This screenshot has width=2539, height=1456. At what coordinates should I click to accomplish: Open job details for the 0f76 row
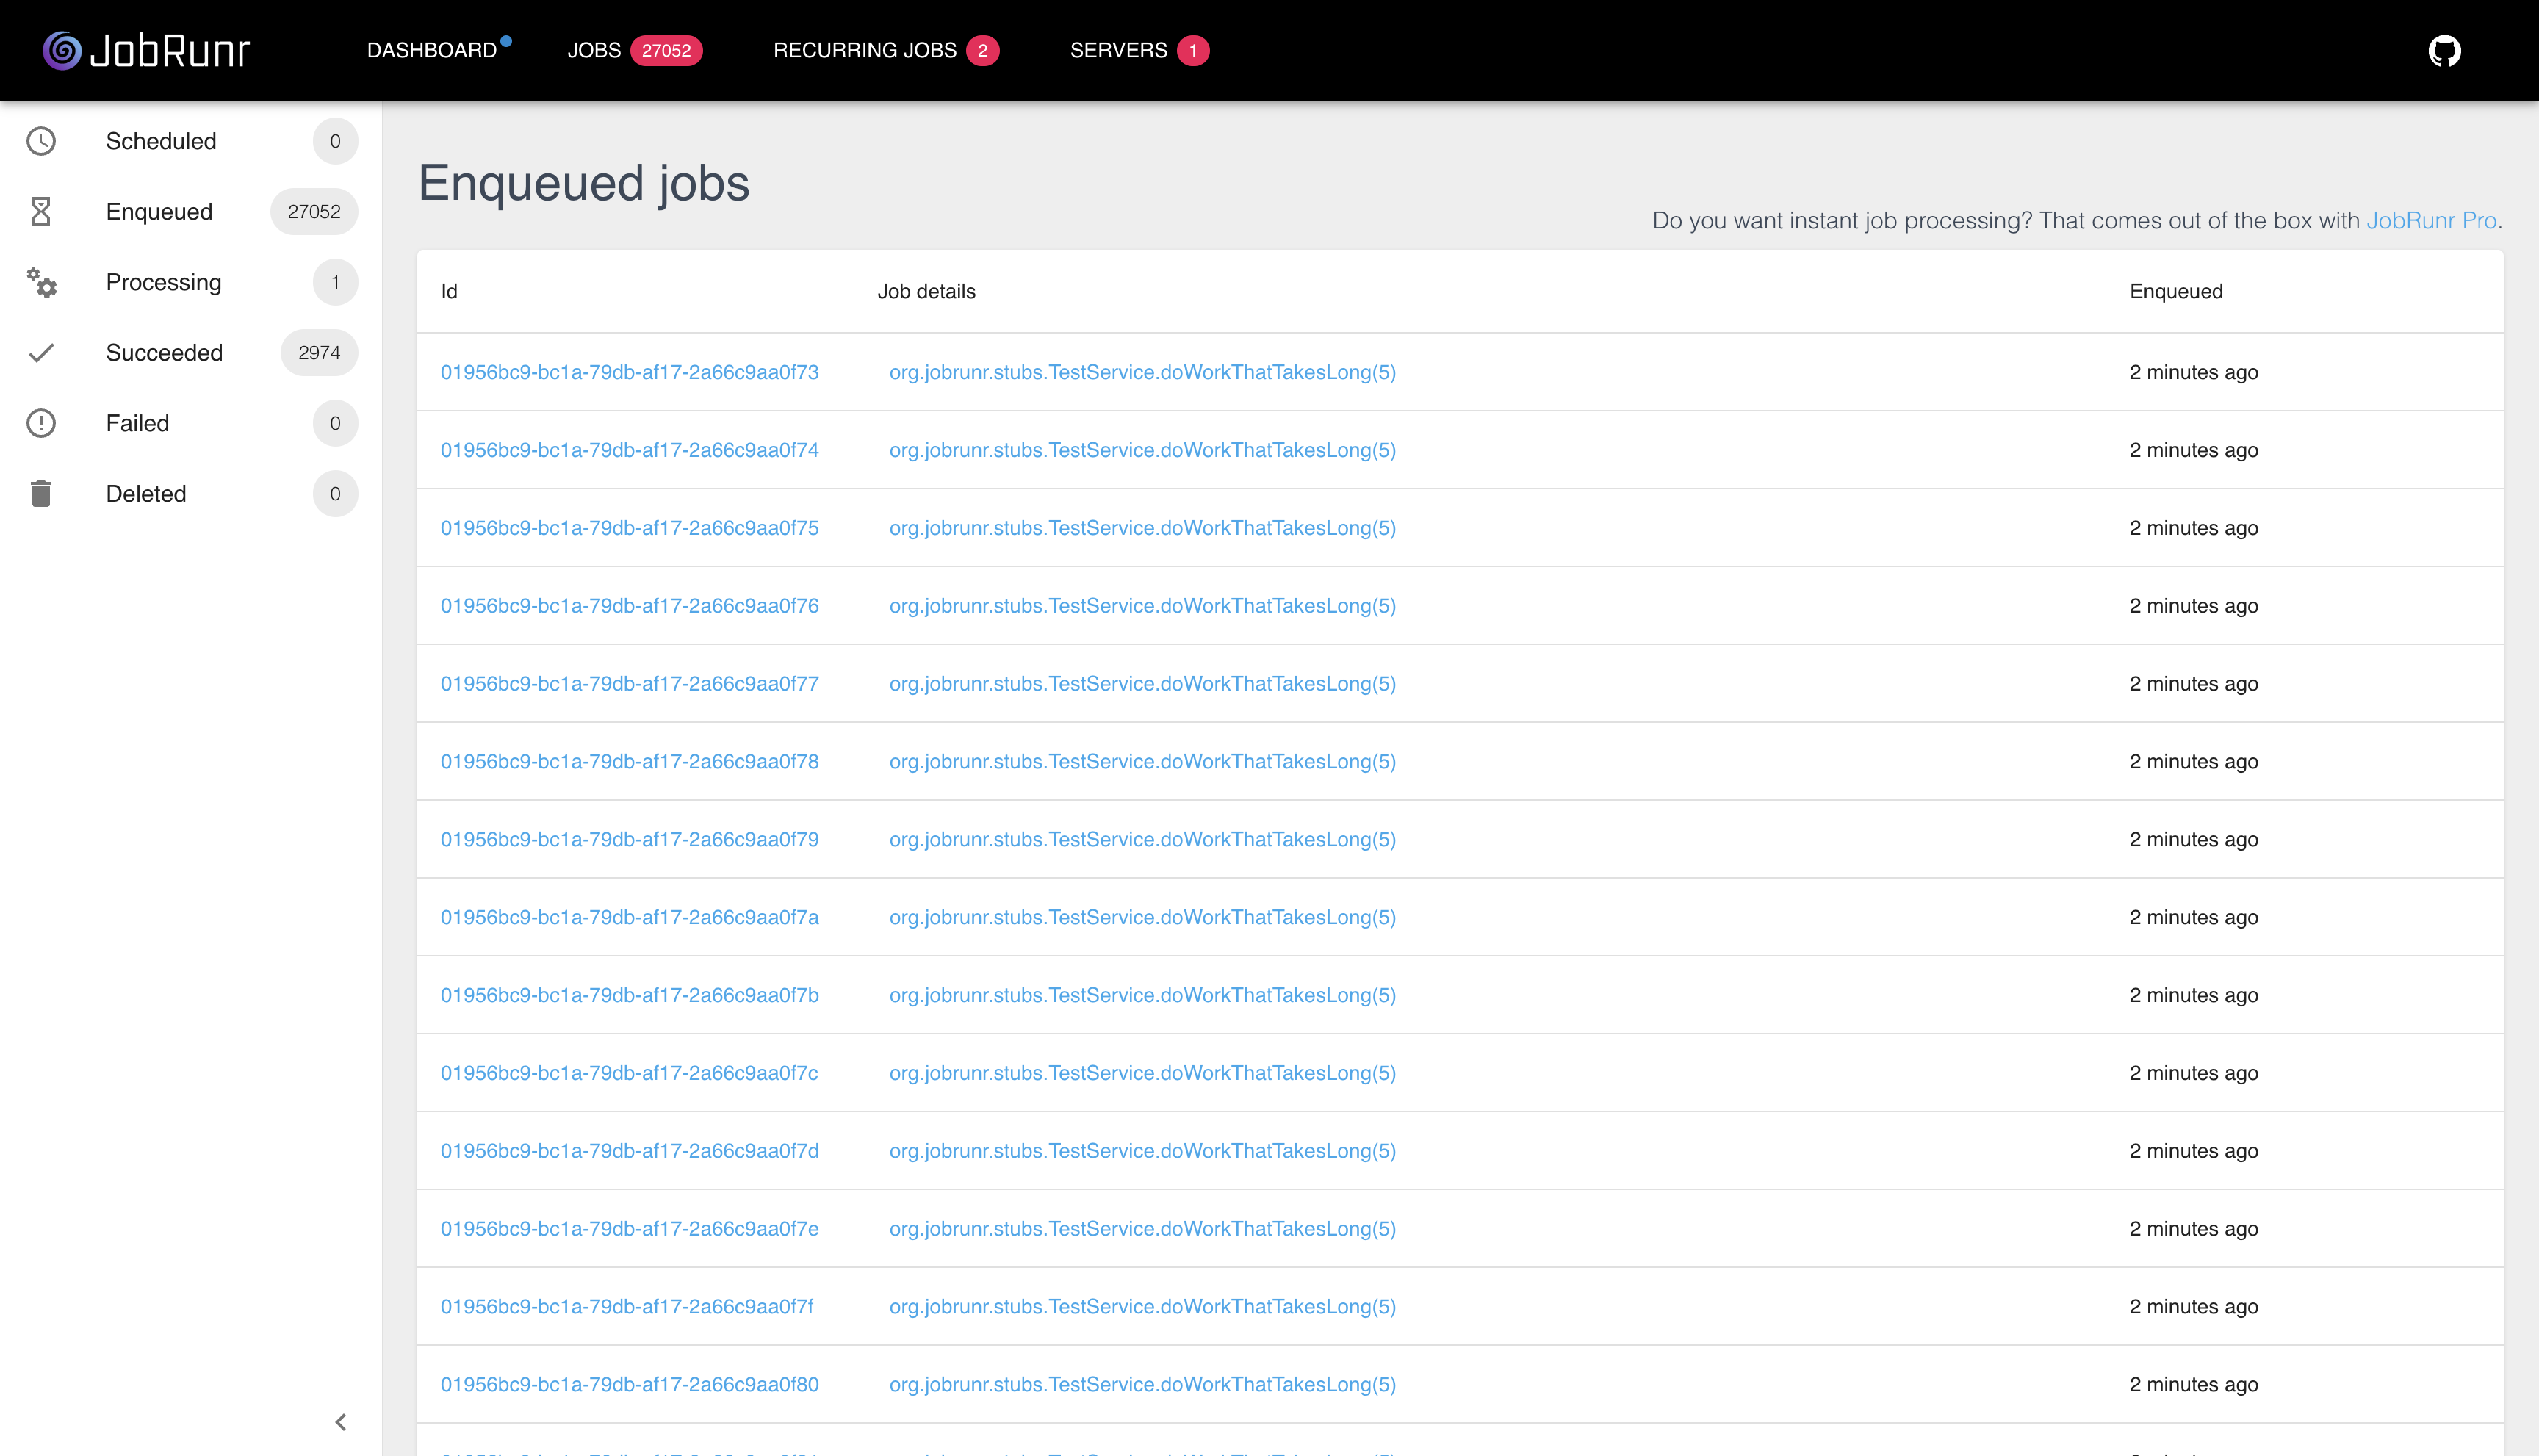click(x=1142, y=606)
